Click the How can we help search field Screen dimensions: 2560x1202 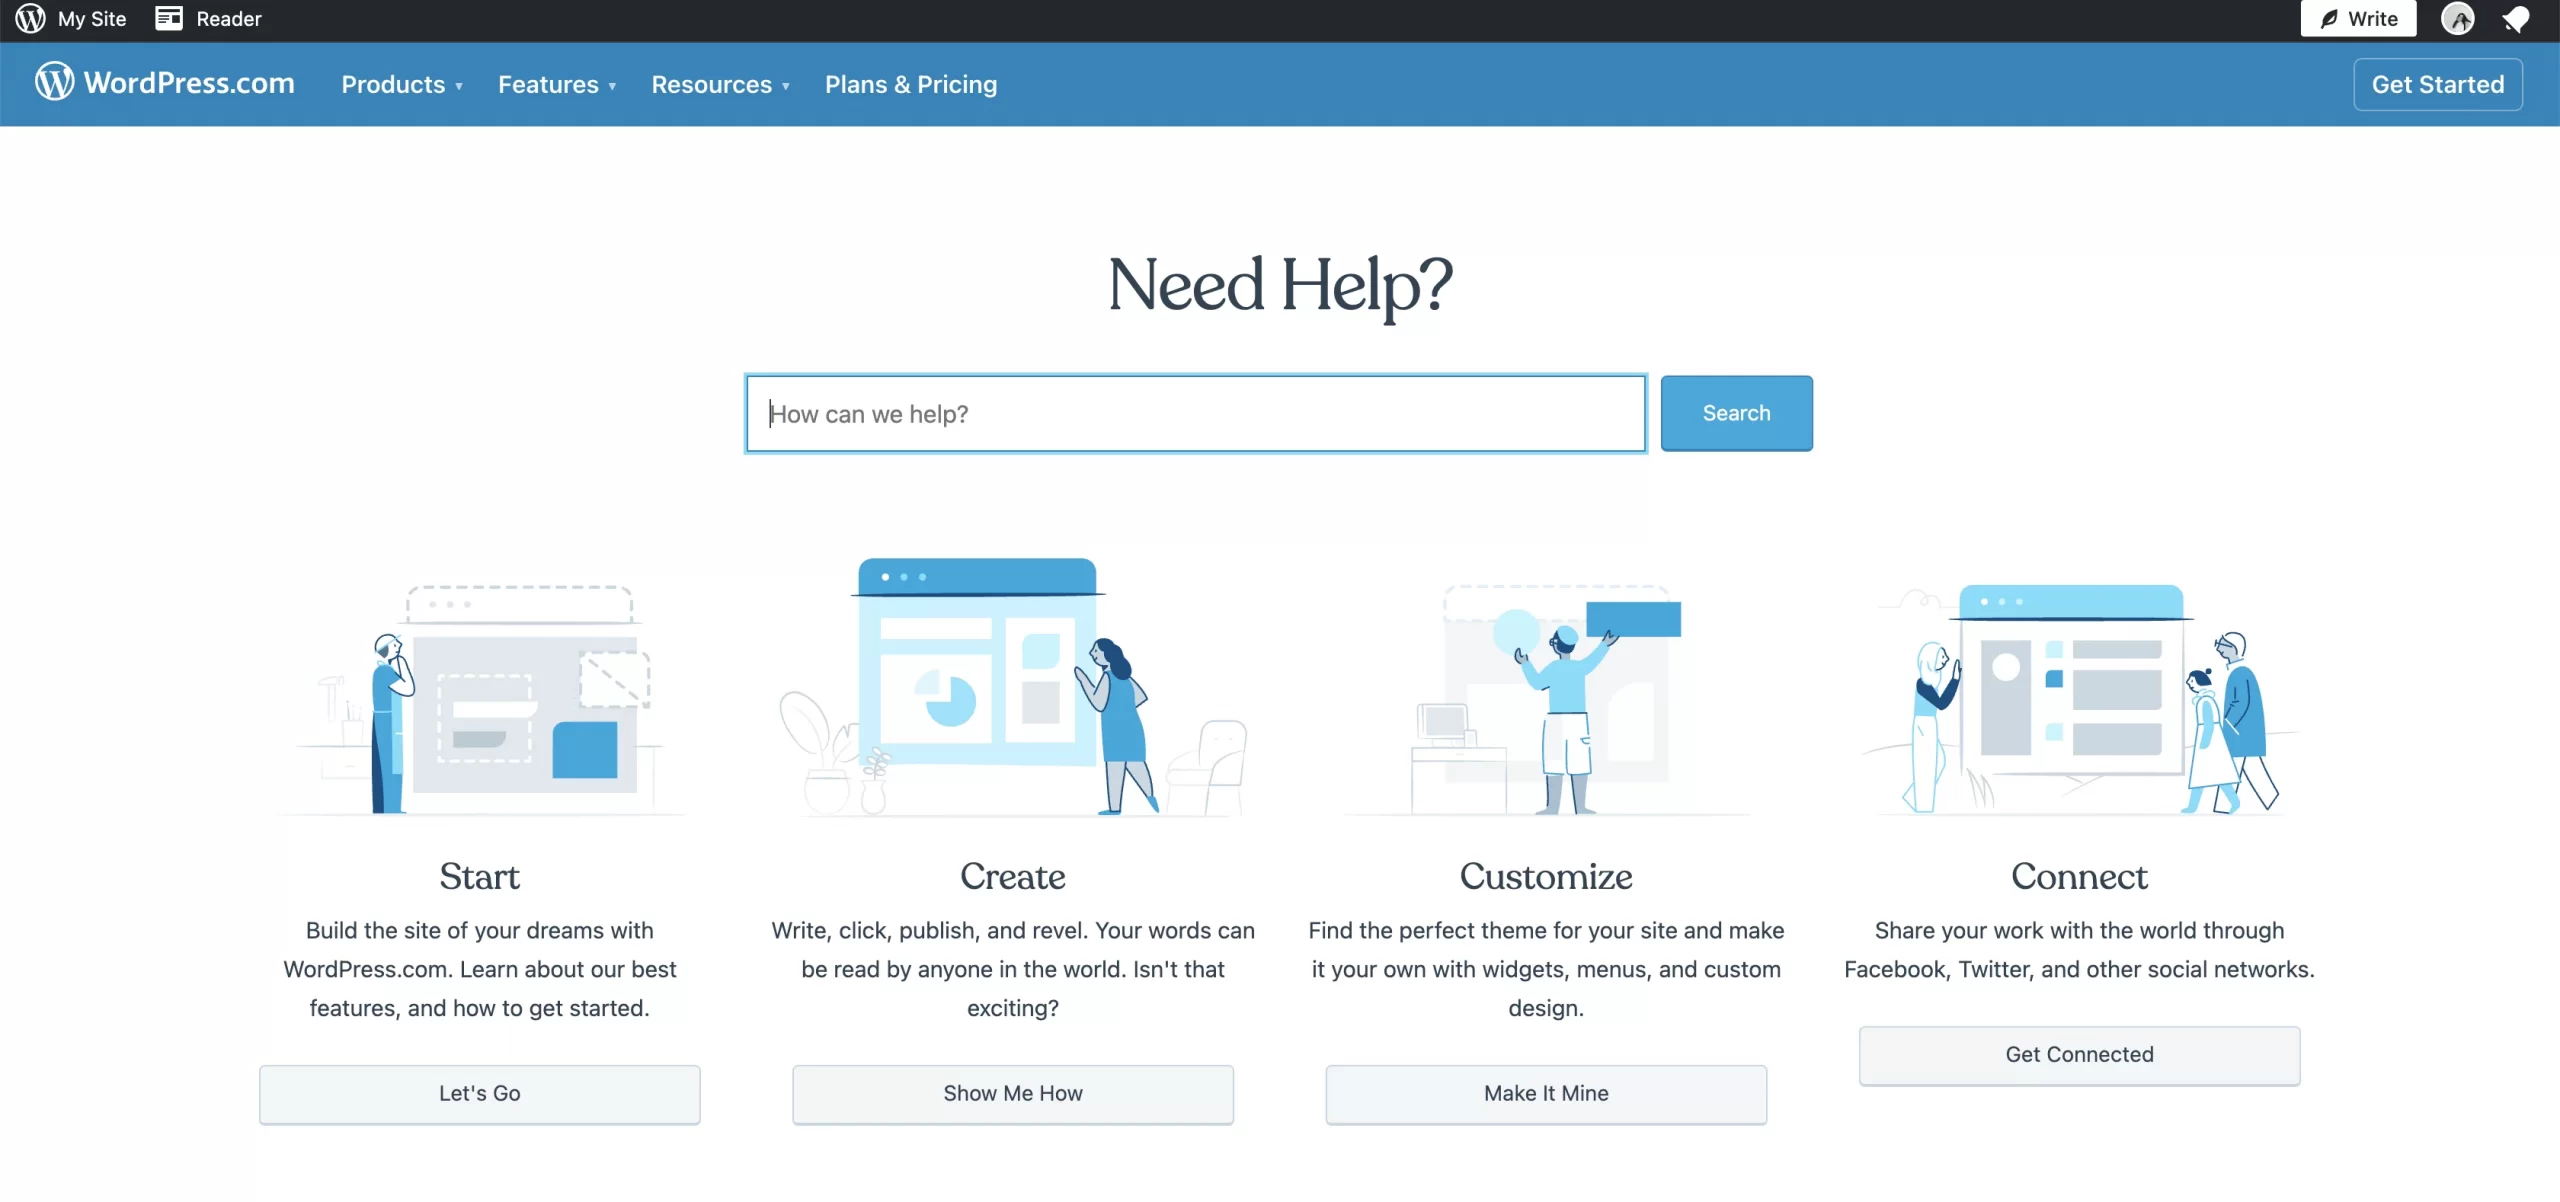coord(1195,412)
